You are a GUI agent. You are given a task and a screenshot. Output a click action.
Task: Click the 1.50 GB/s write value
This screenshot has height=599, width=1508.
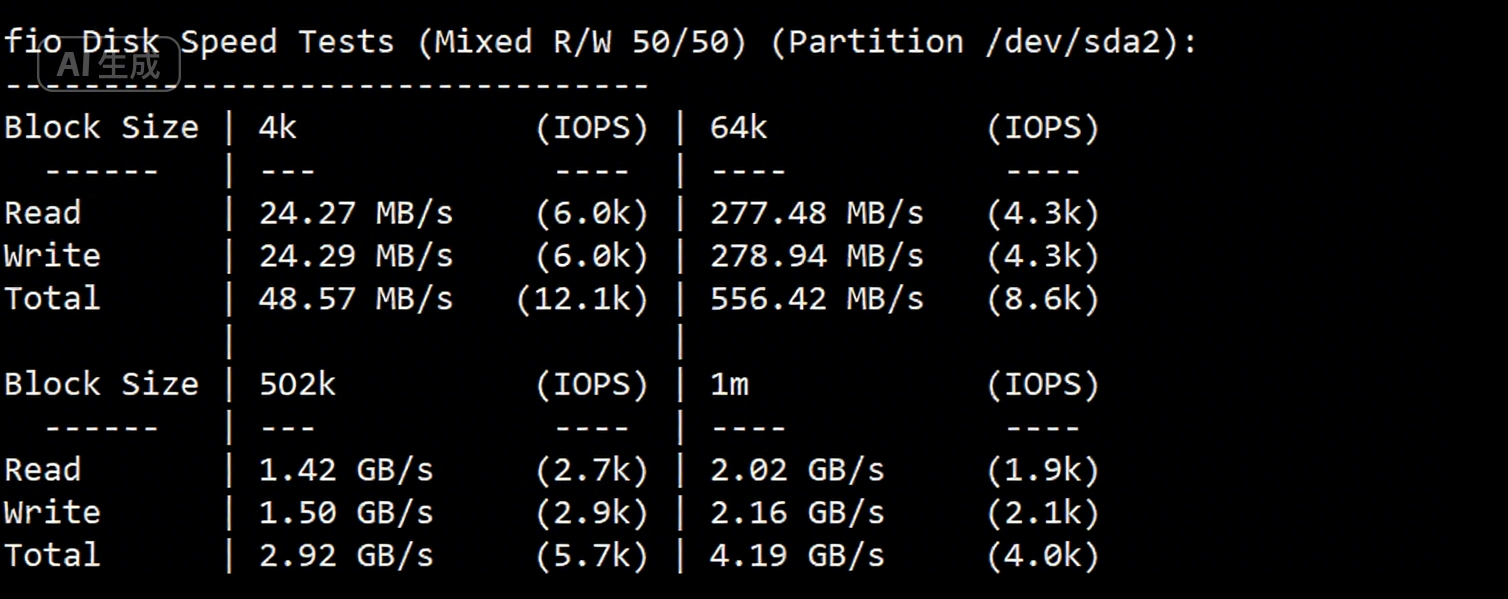pyautogui.click(x=346, y=513)
